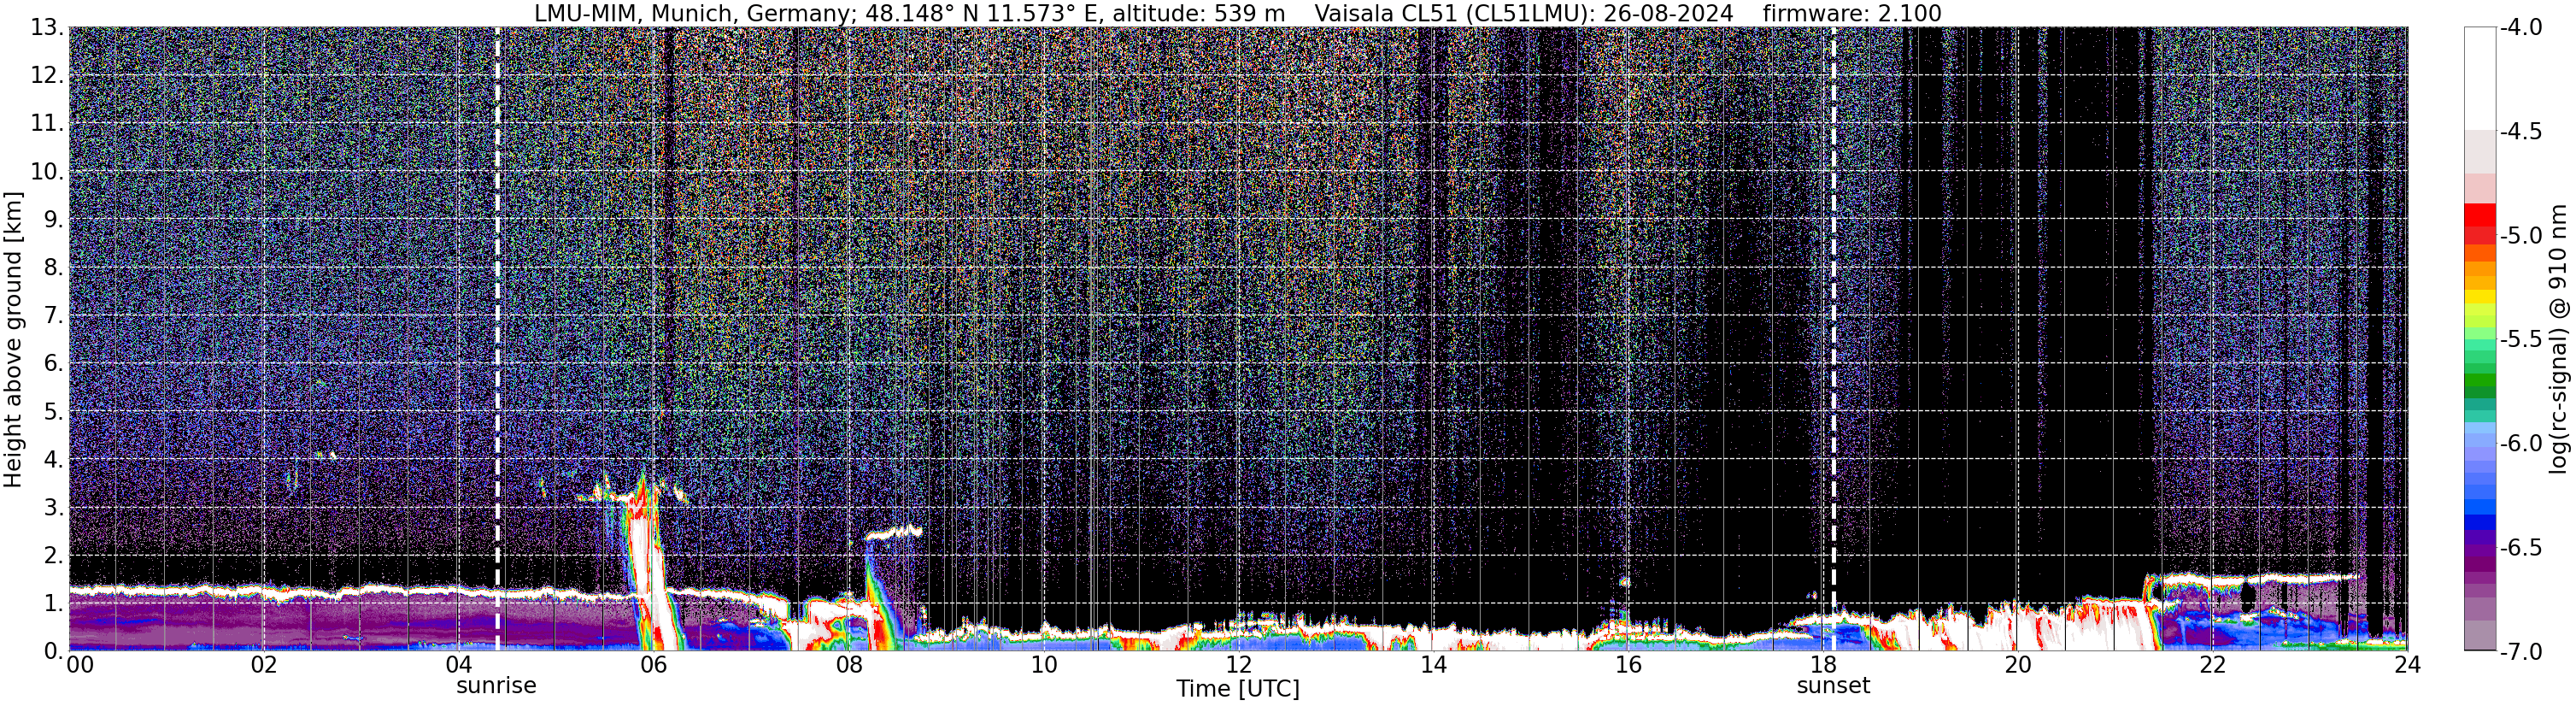Click the '18' time axis tick label
The height and width of the screenshot is (706, 2576).
1823,665
